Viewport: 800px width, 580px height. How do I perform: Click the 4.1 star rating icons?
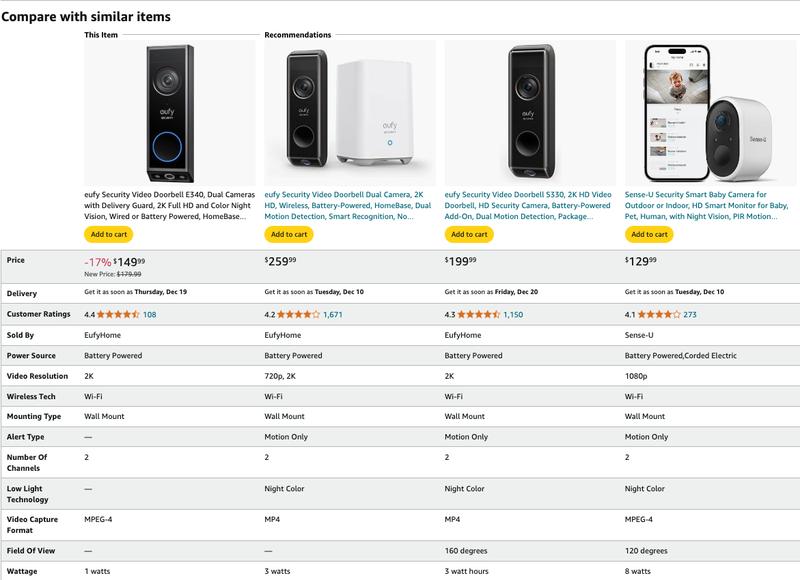point(660,314)
